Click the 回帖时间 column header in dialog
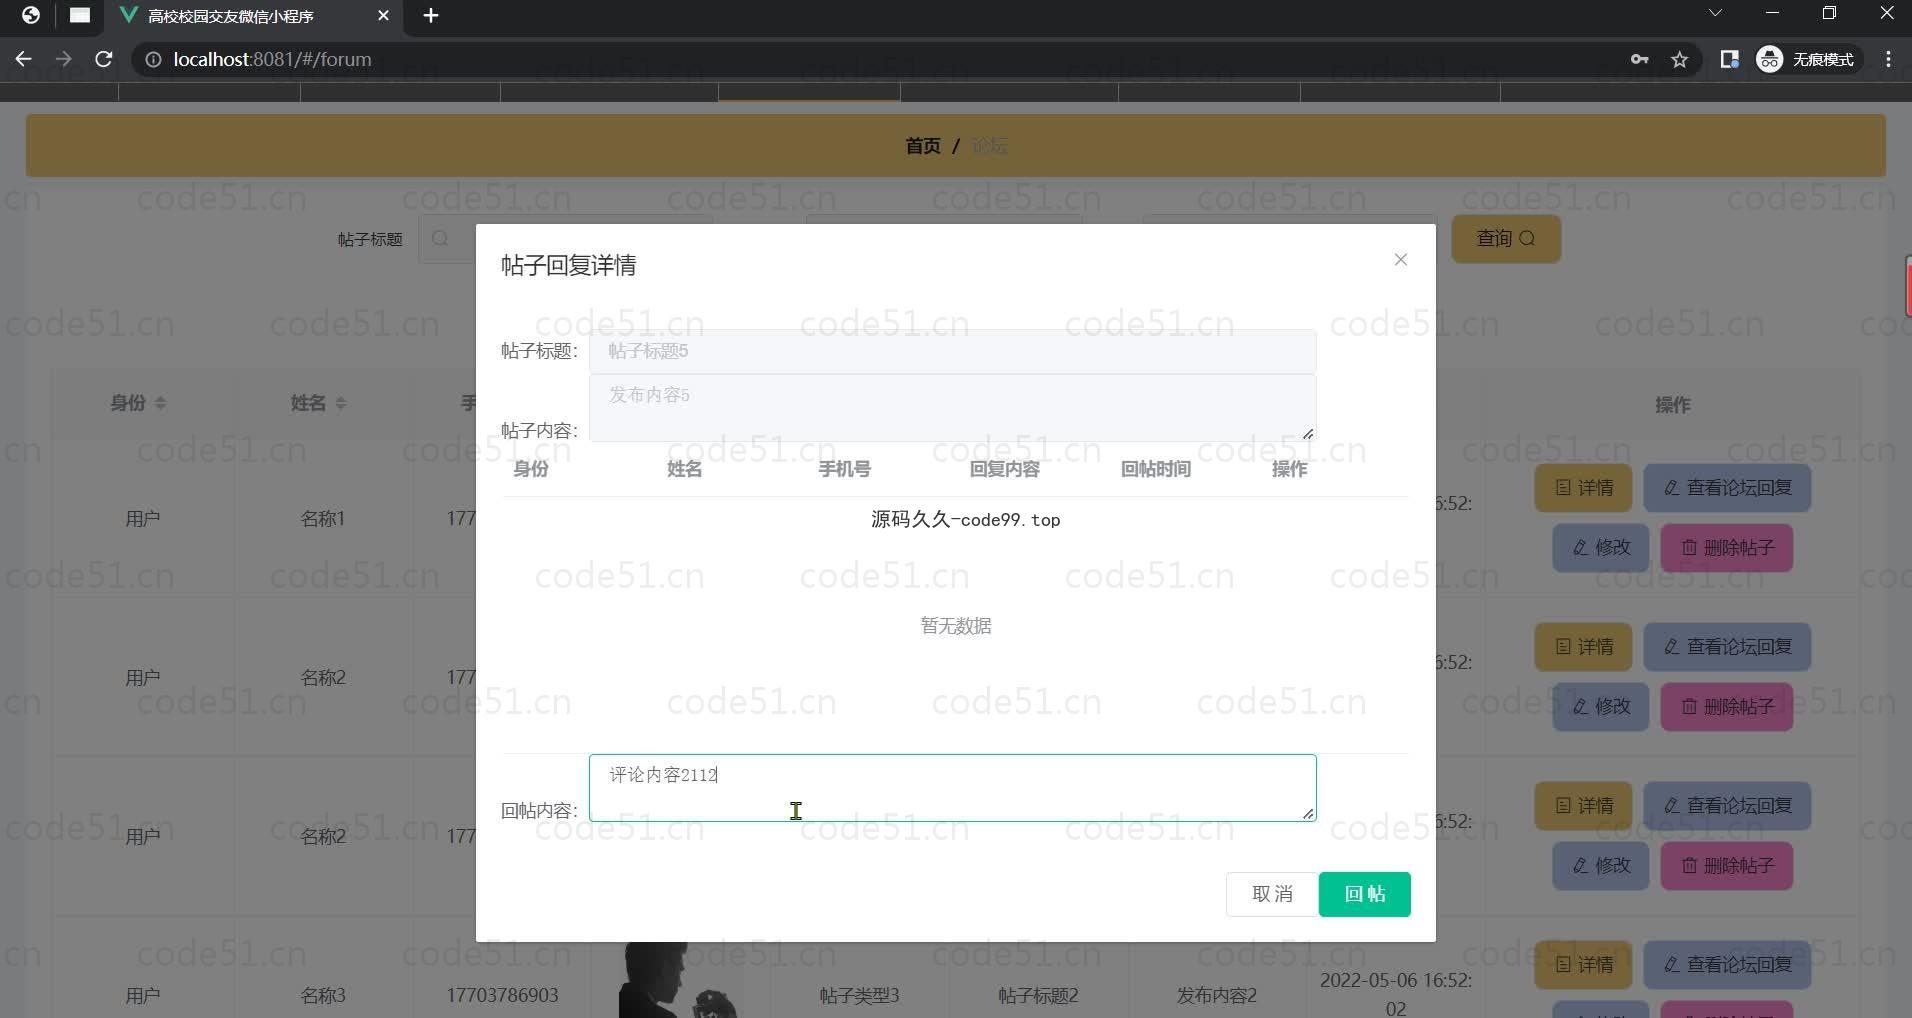Screen dimensions: 1912x1018 1155,469
